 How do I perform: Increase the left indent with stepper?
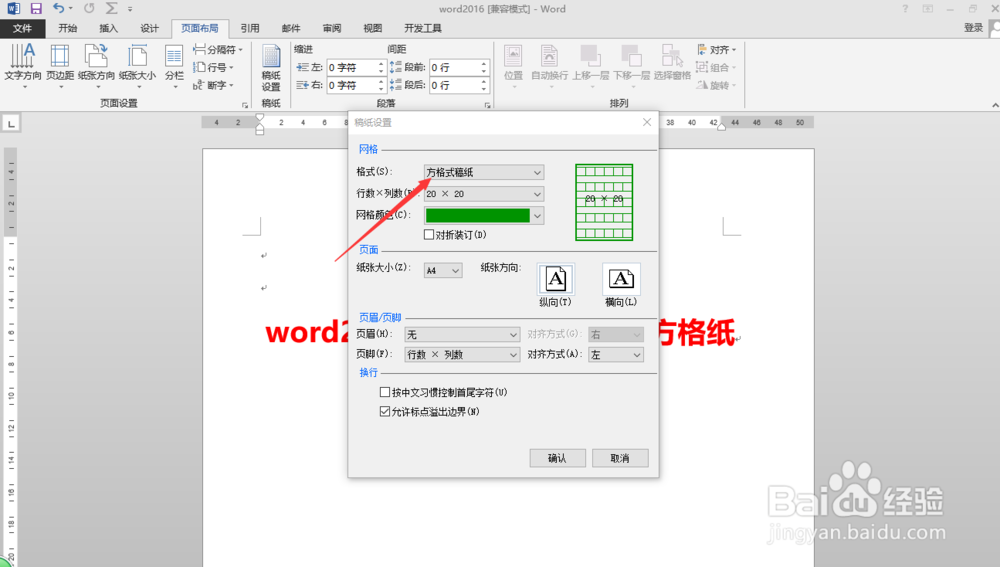click(x=381, y=64)
